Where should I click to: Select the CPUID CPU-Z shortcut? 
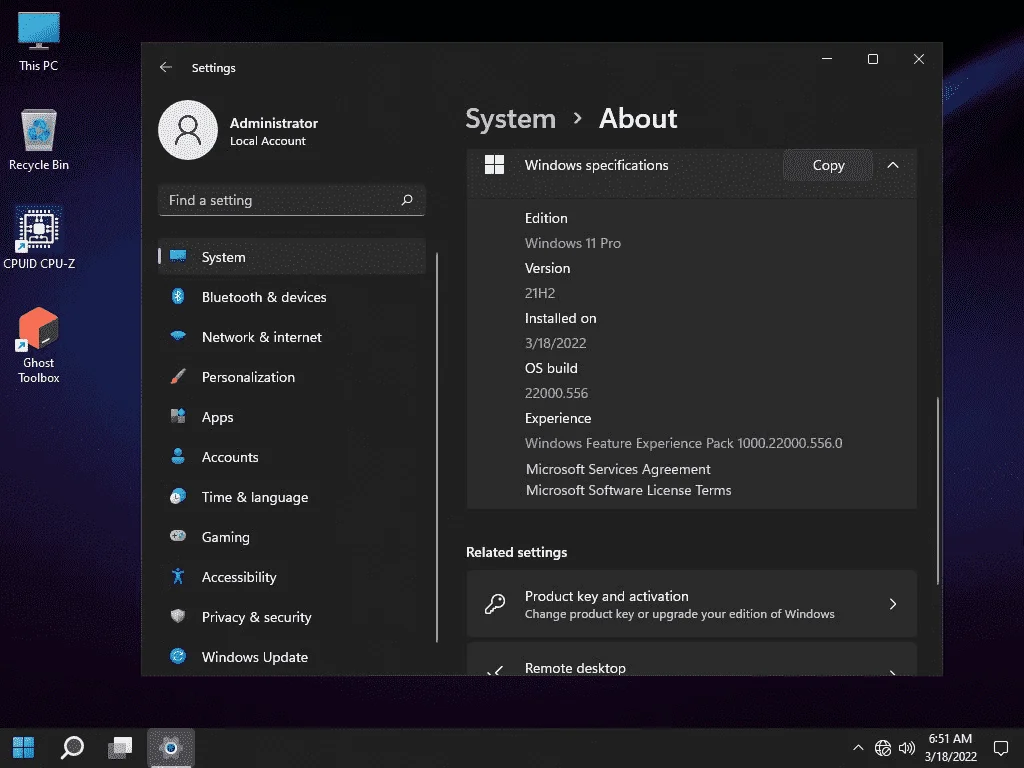click(39, 238)
